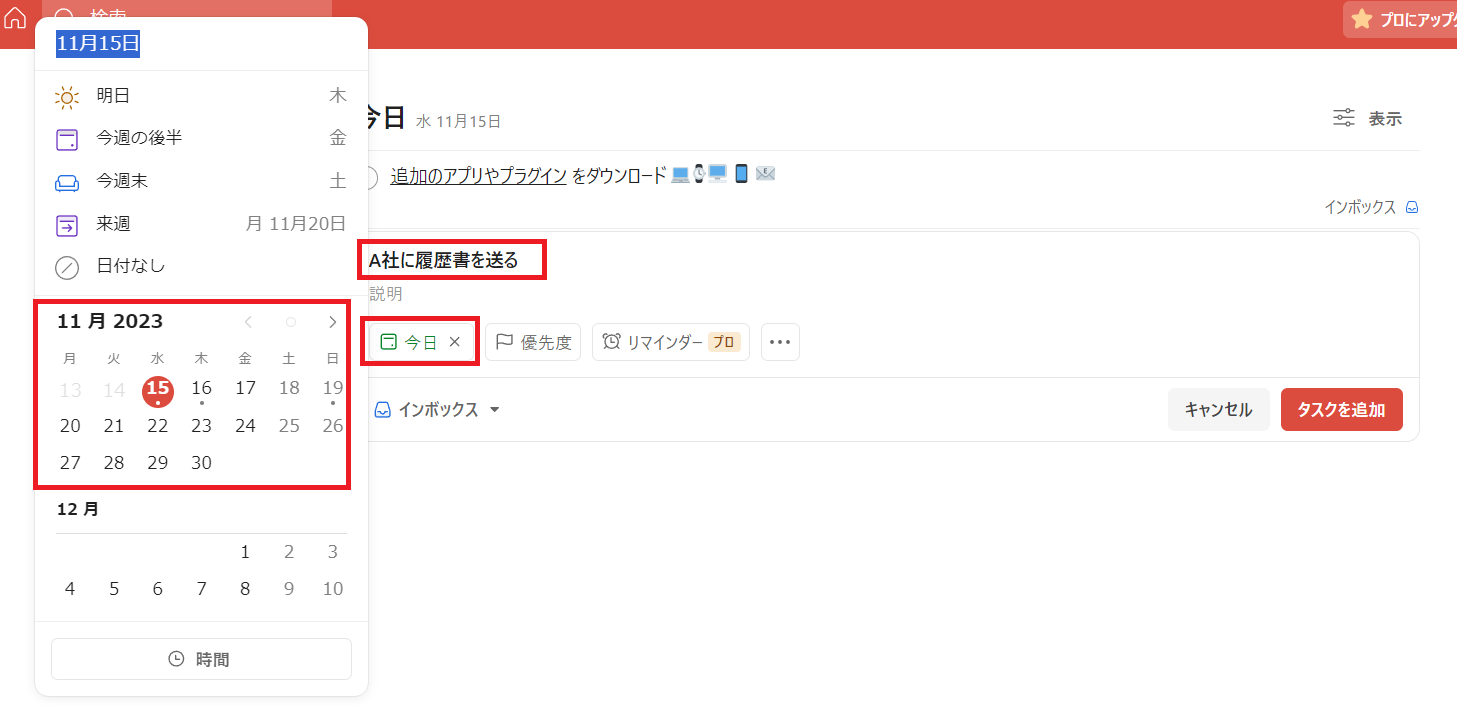Open the three-dot more options button
The image size is (1457, 713).
pos(780,342)
